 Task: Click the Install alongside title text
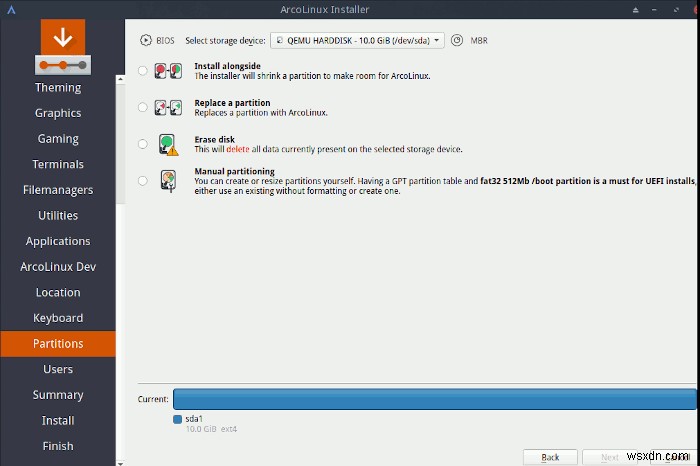pyautogui.click(x=227, y=66)
